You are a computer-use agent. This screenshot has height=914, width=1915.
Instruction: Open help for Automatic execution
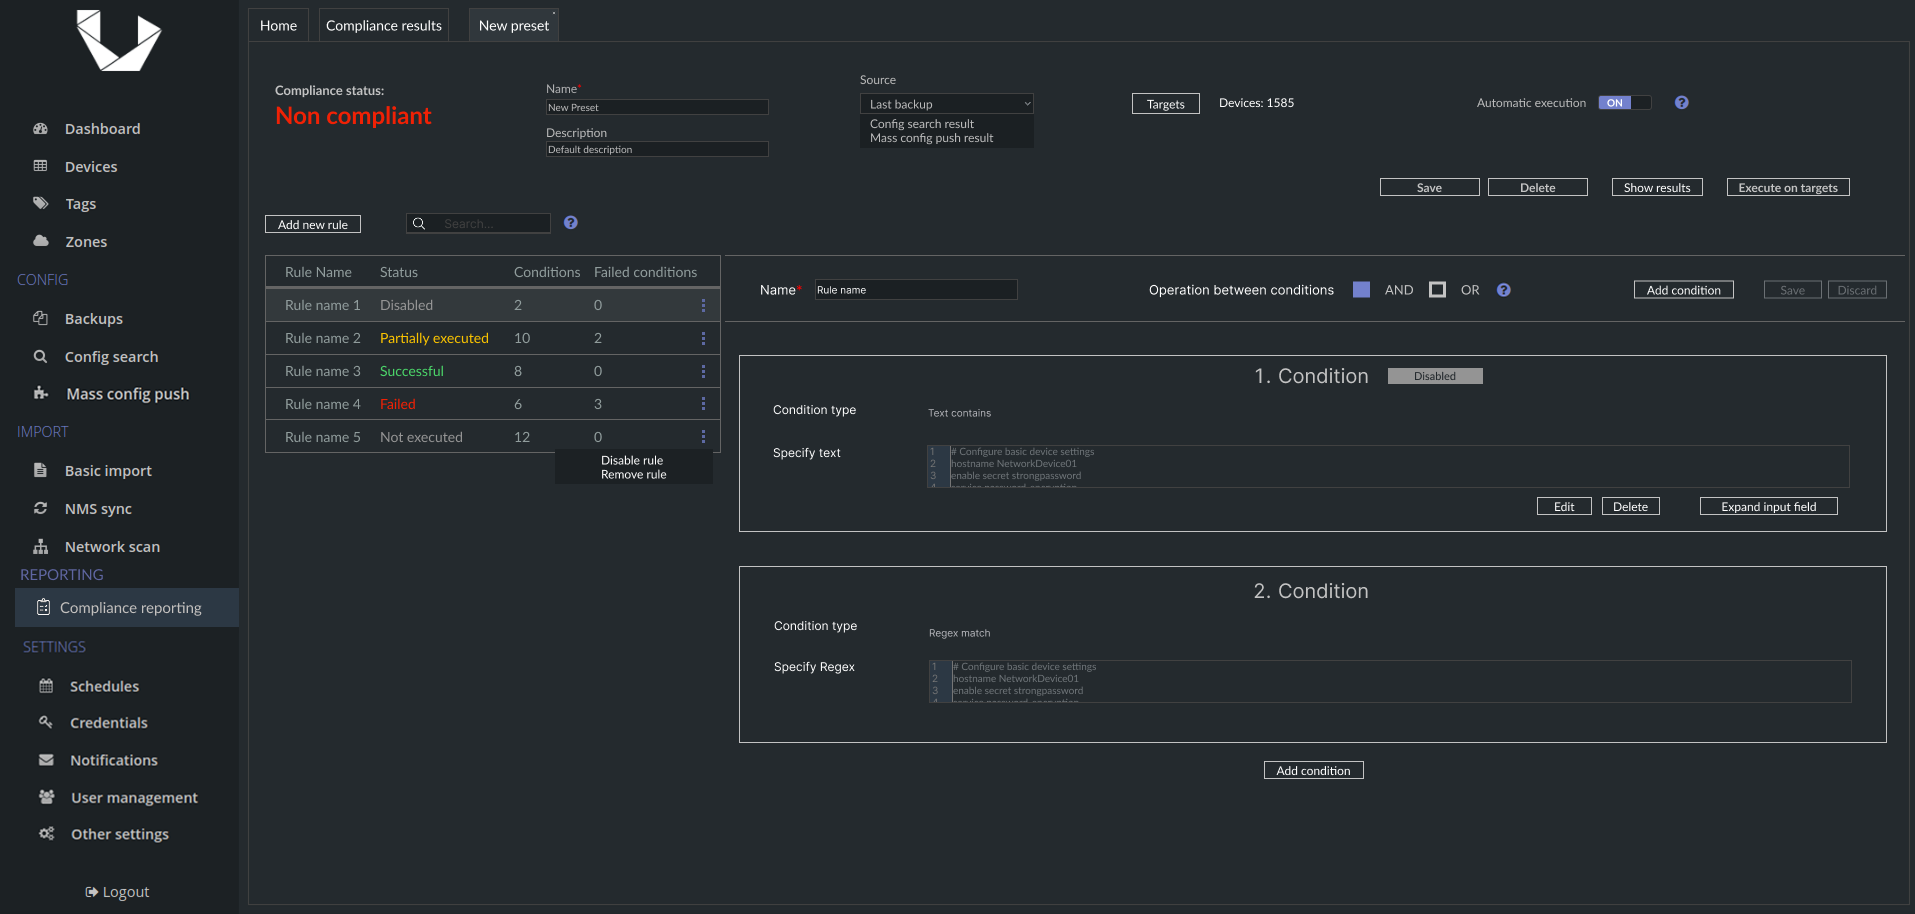tap(1682, 103)
